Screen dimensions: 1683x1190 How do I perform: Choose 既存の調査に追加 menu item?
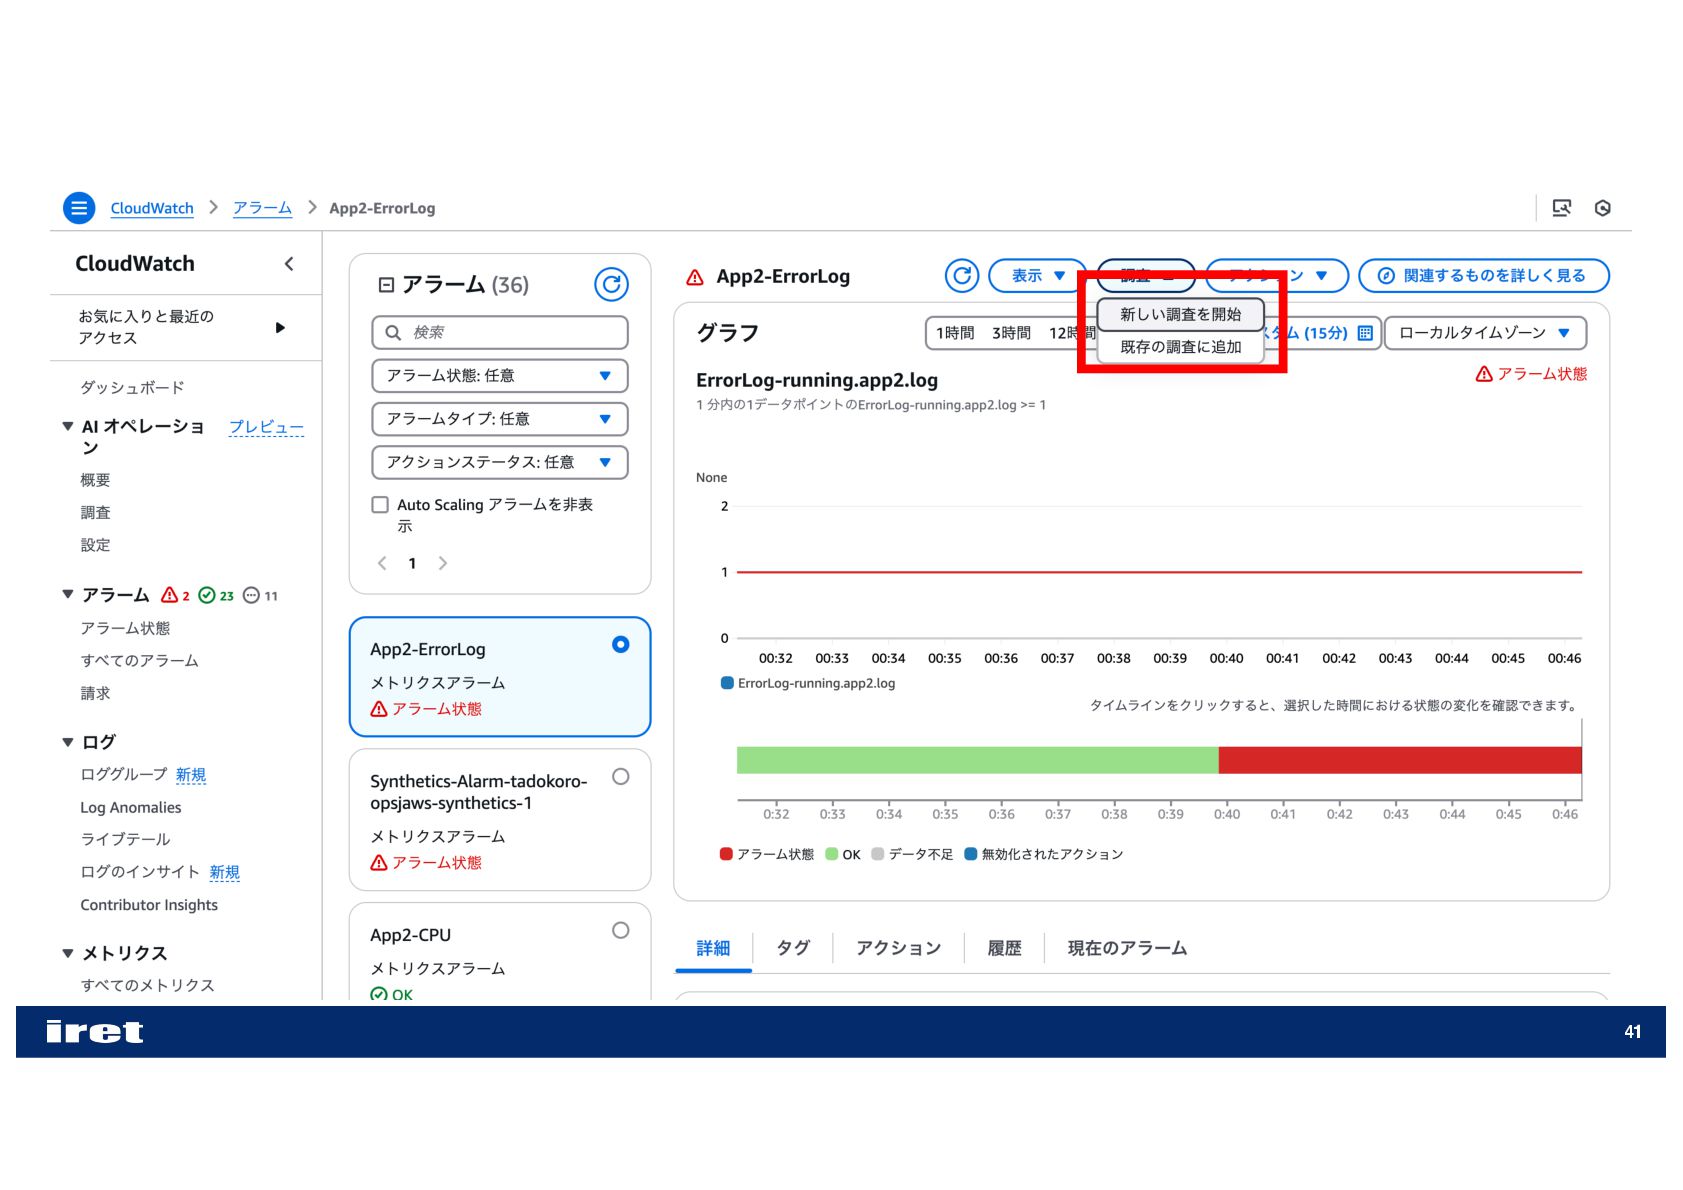tap(1181, 347)
